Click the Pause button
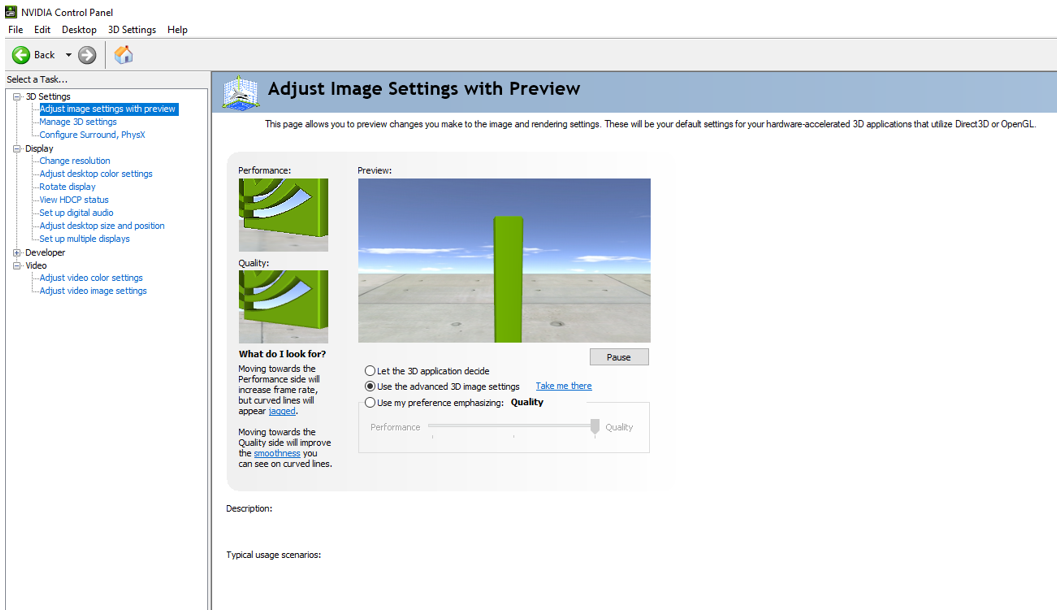 pyautogui.click(x=619, y=357)
